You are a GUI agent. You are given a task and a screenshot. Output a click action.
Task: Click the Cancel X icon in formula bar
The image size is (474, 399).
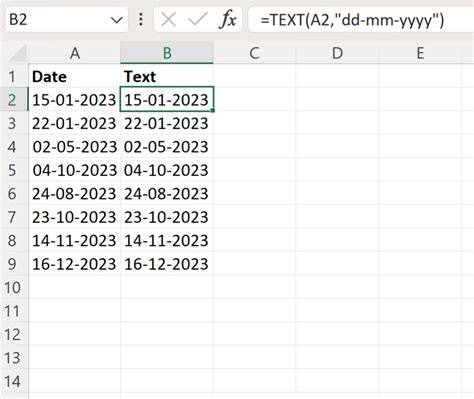168,20
